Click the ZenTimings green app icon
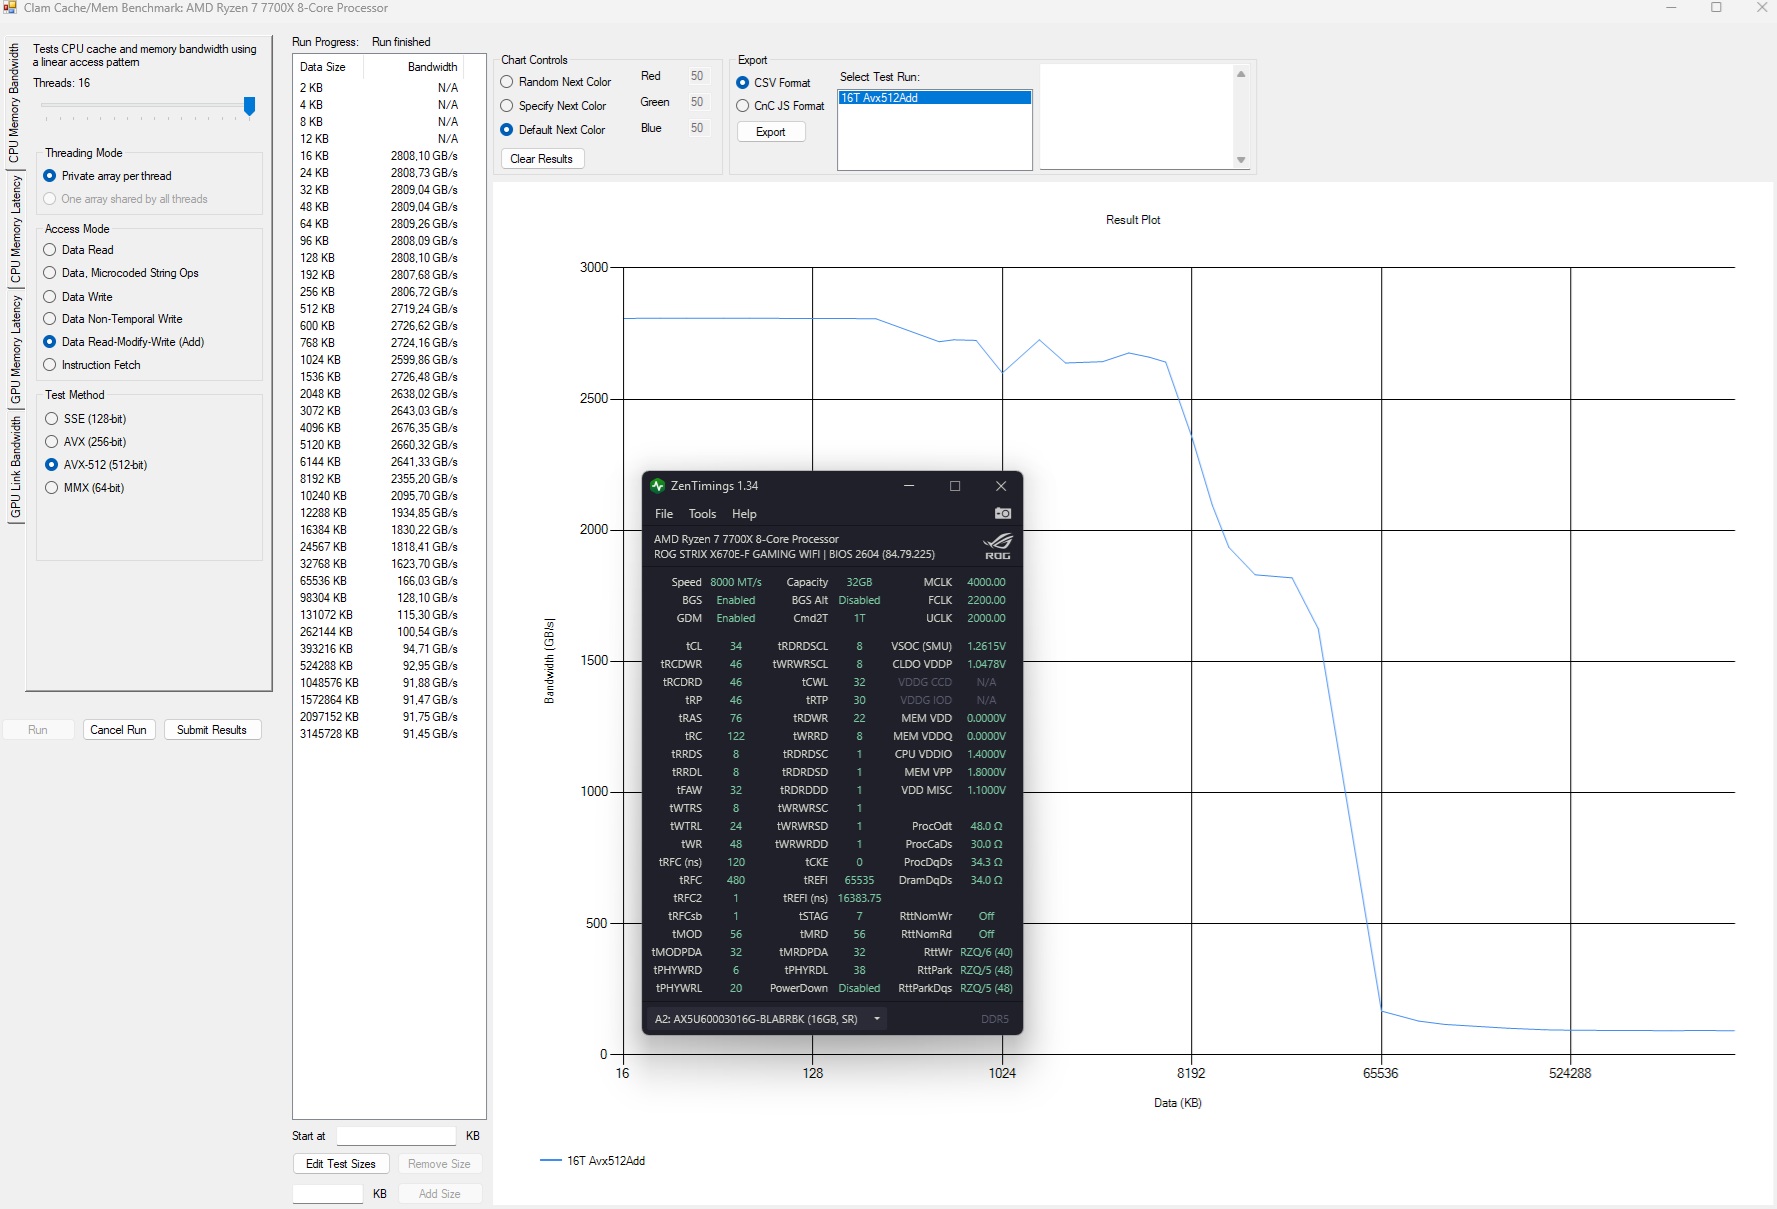The image size is (1777, 1209). point(657,486)
